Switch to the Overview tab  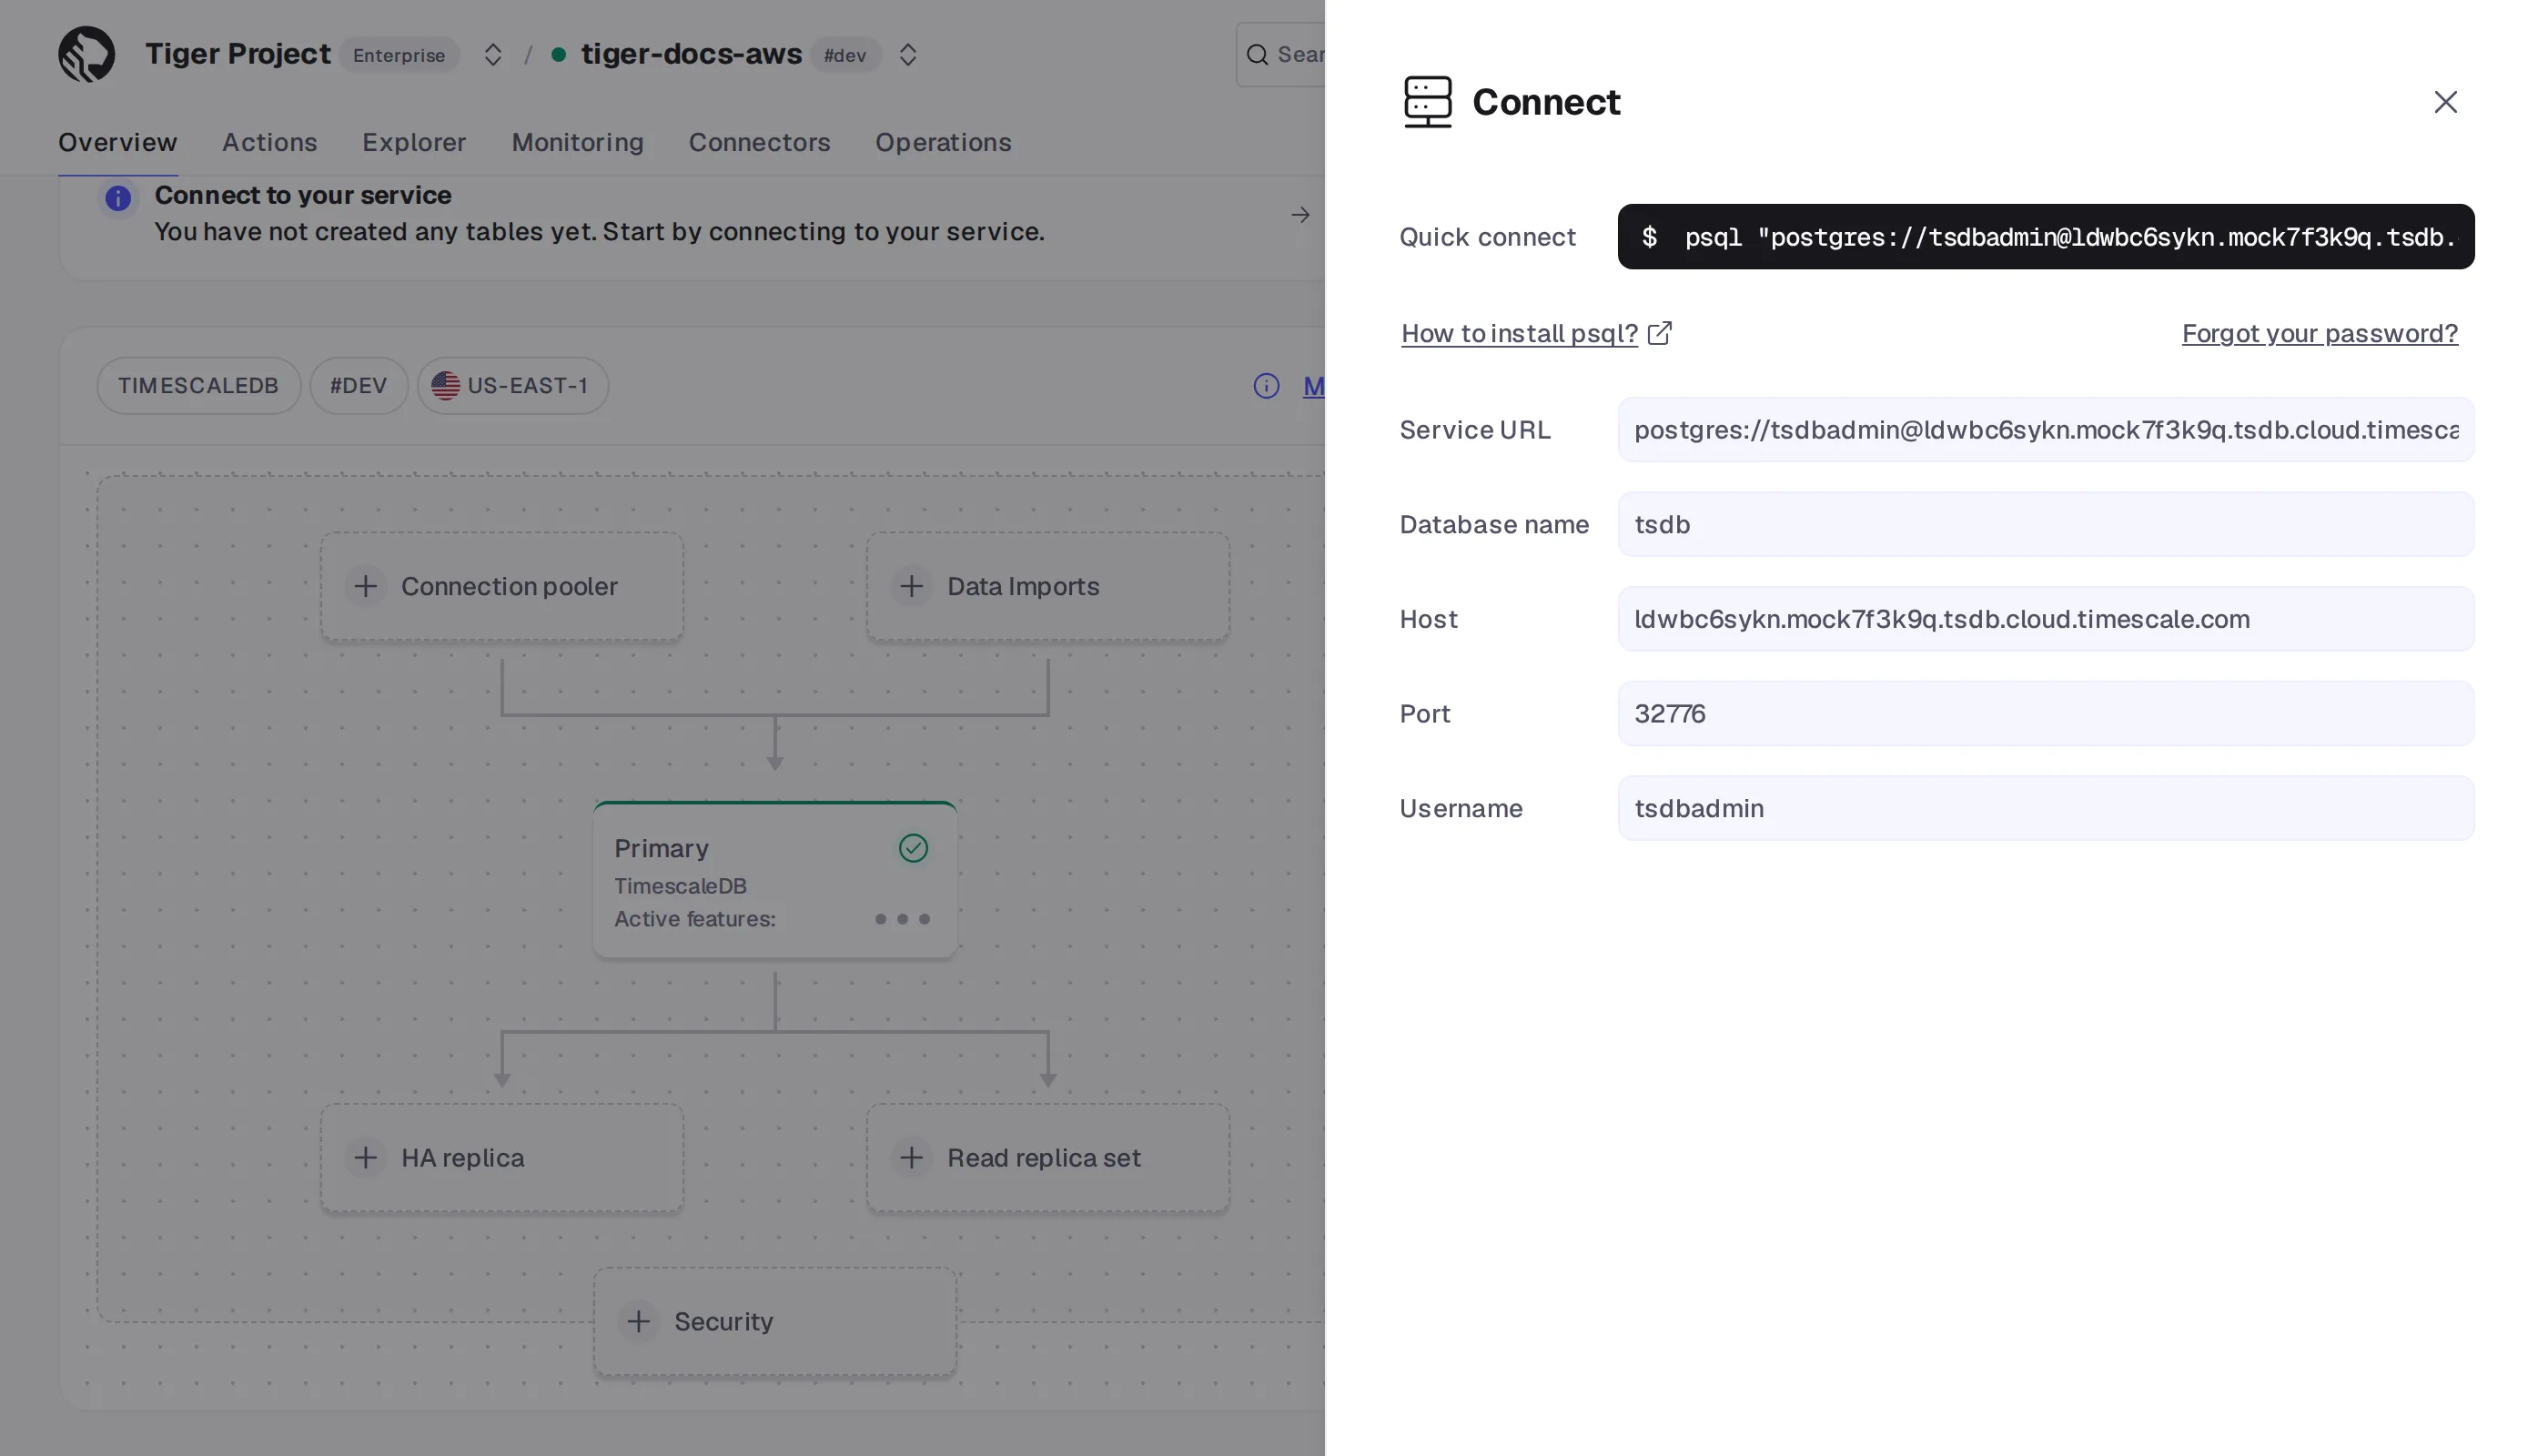[118, 142]
